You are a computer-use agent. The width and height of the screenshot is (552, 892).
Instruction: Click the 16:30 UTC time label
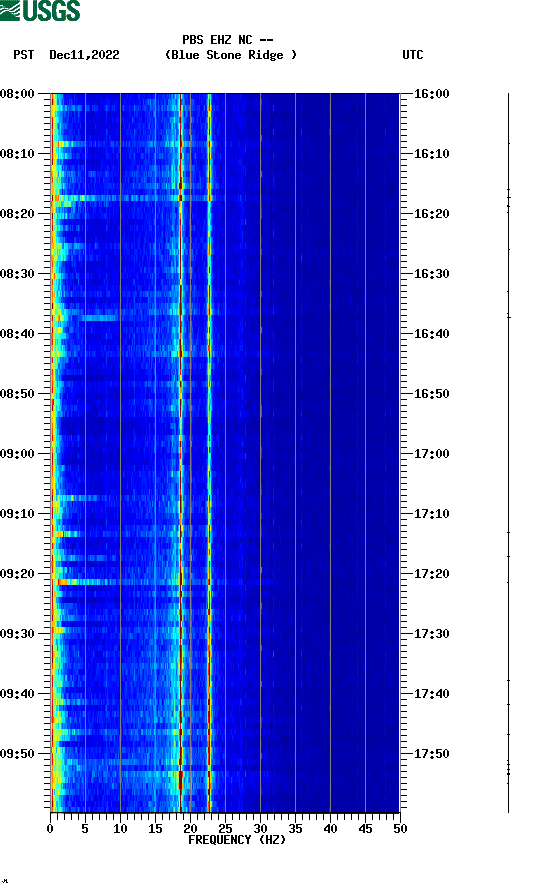[431, 274]
